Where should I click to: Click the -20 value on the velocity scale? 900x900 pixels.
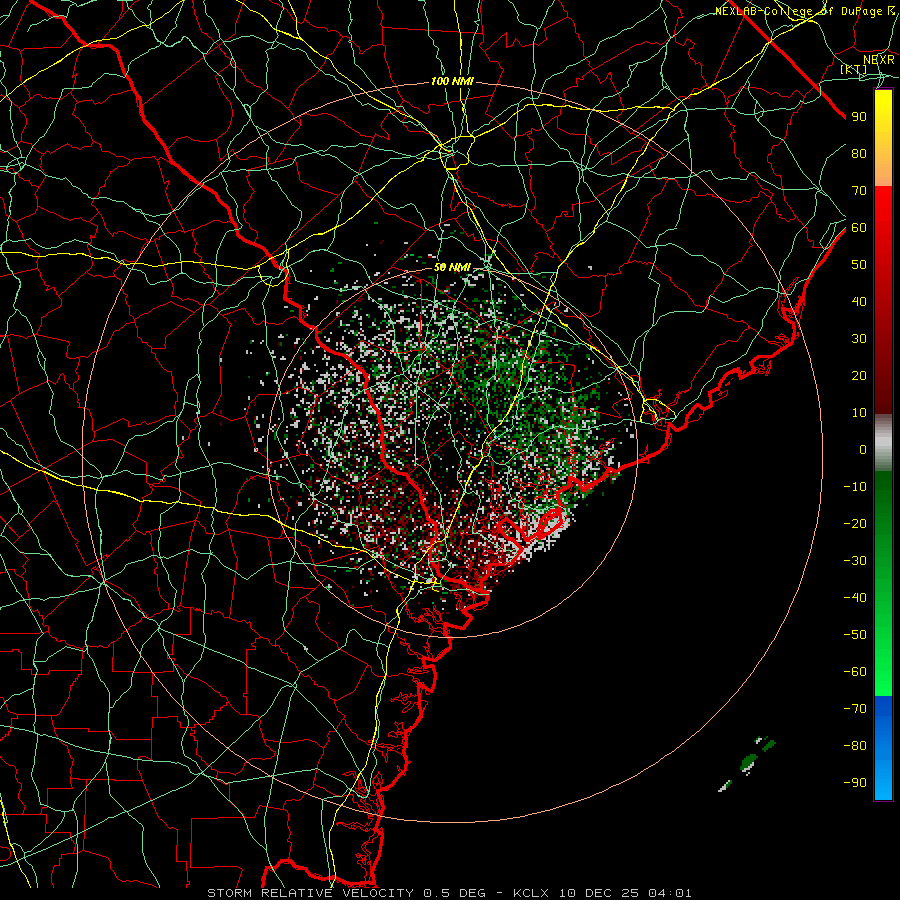(855, 524)
